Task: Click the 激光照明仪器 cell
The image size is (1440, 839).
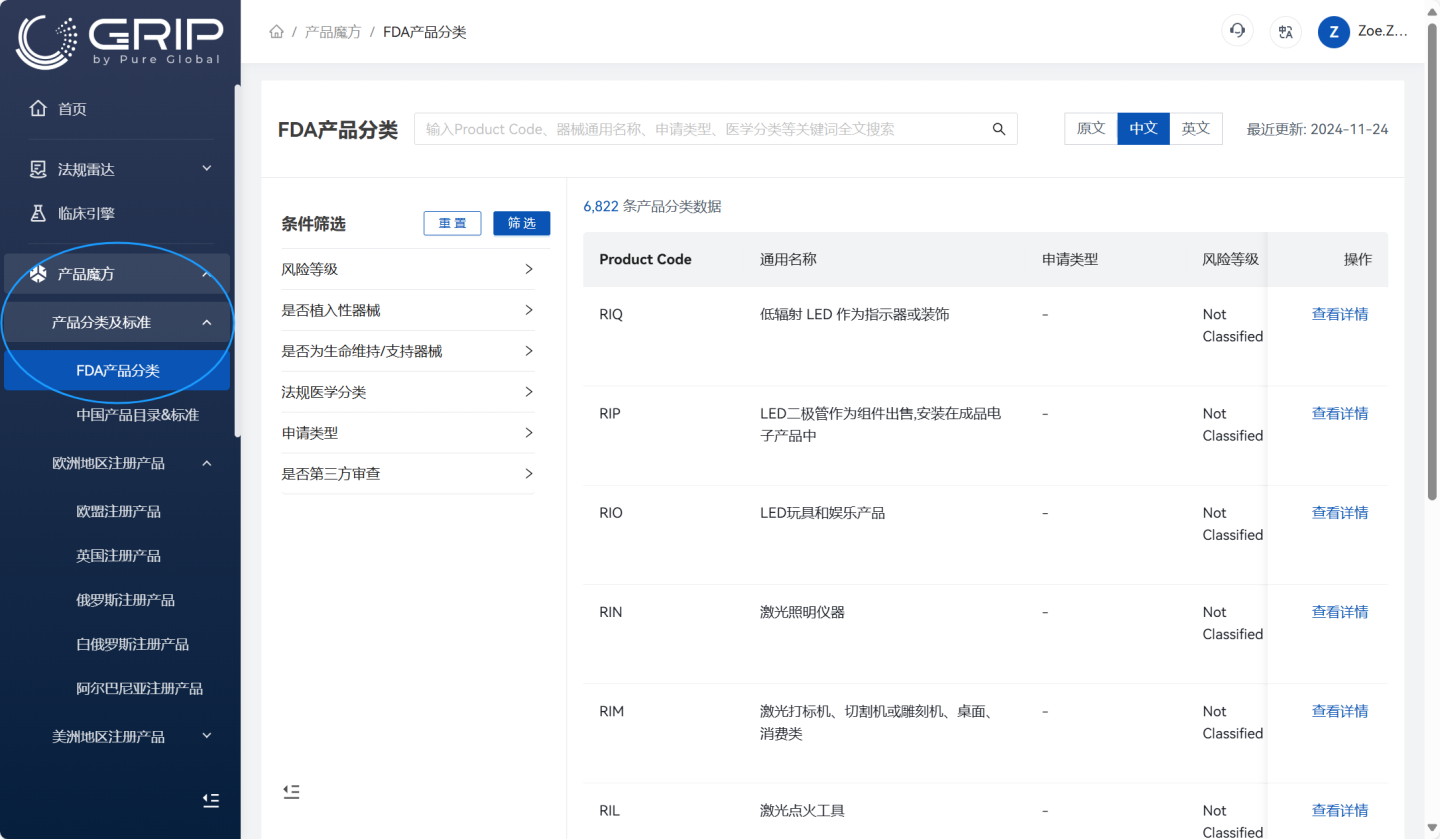Action: pos(802,611)
